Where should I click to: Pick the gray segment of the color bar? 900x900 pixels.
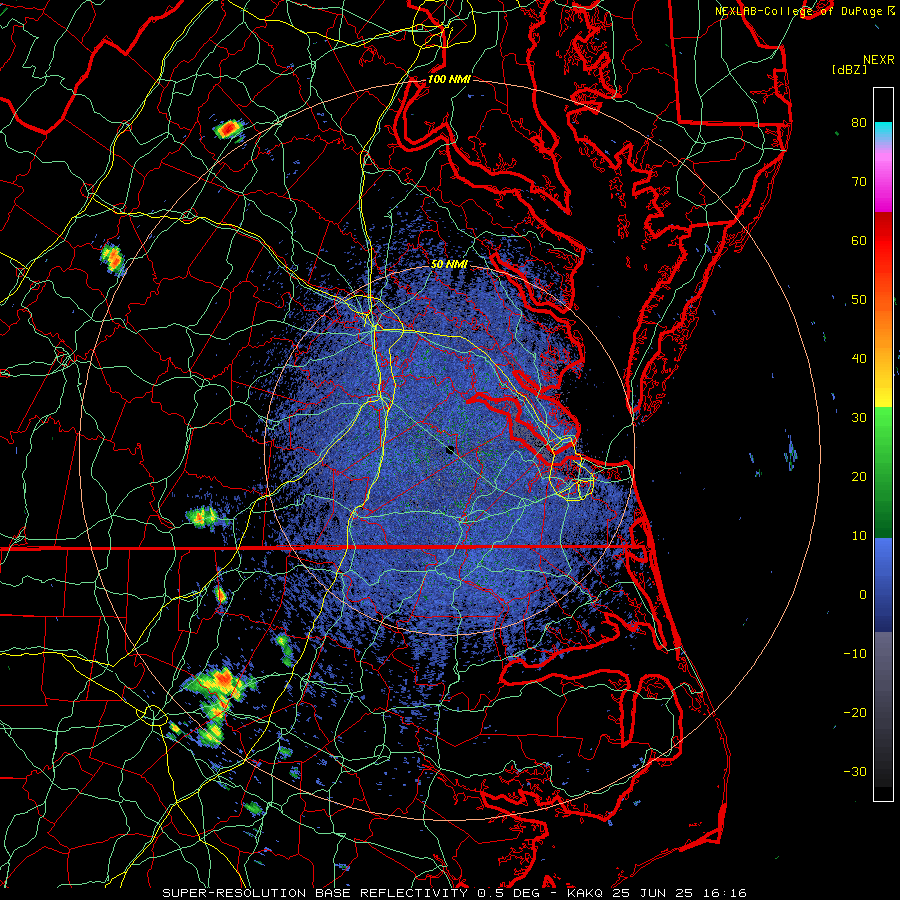883,709
